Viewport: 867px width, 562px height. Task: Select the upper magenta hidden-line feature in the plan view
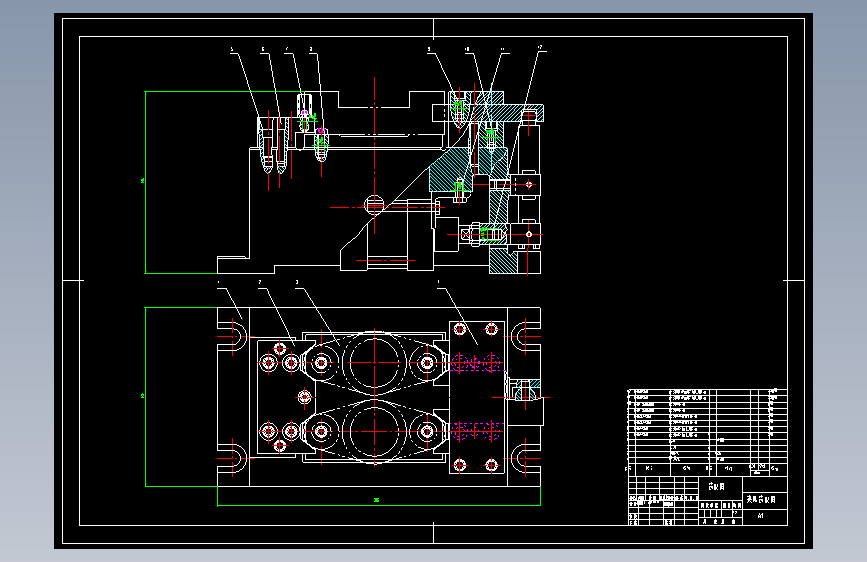[477, 363]
